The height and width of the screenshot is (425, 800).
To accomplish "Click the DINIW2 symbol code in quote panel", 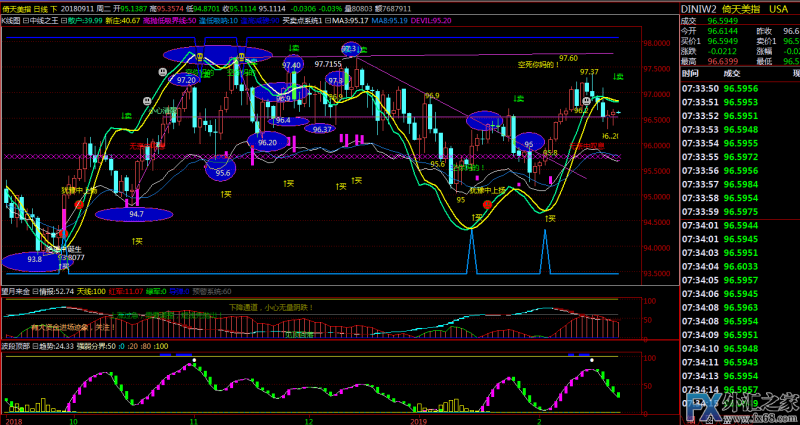I will [698, 9].
